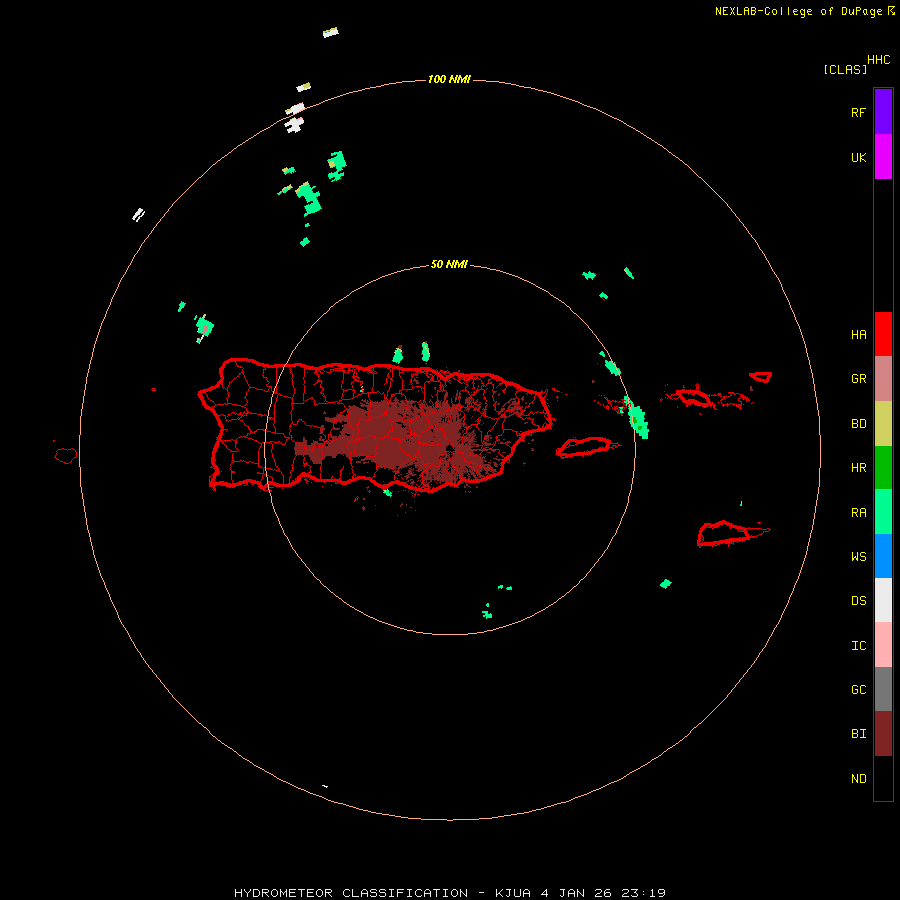Click the ND black legend swatch

pyautogui.click(x=883, y=778)
